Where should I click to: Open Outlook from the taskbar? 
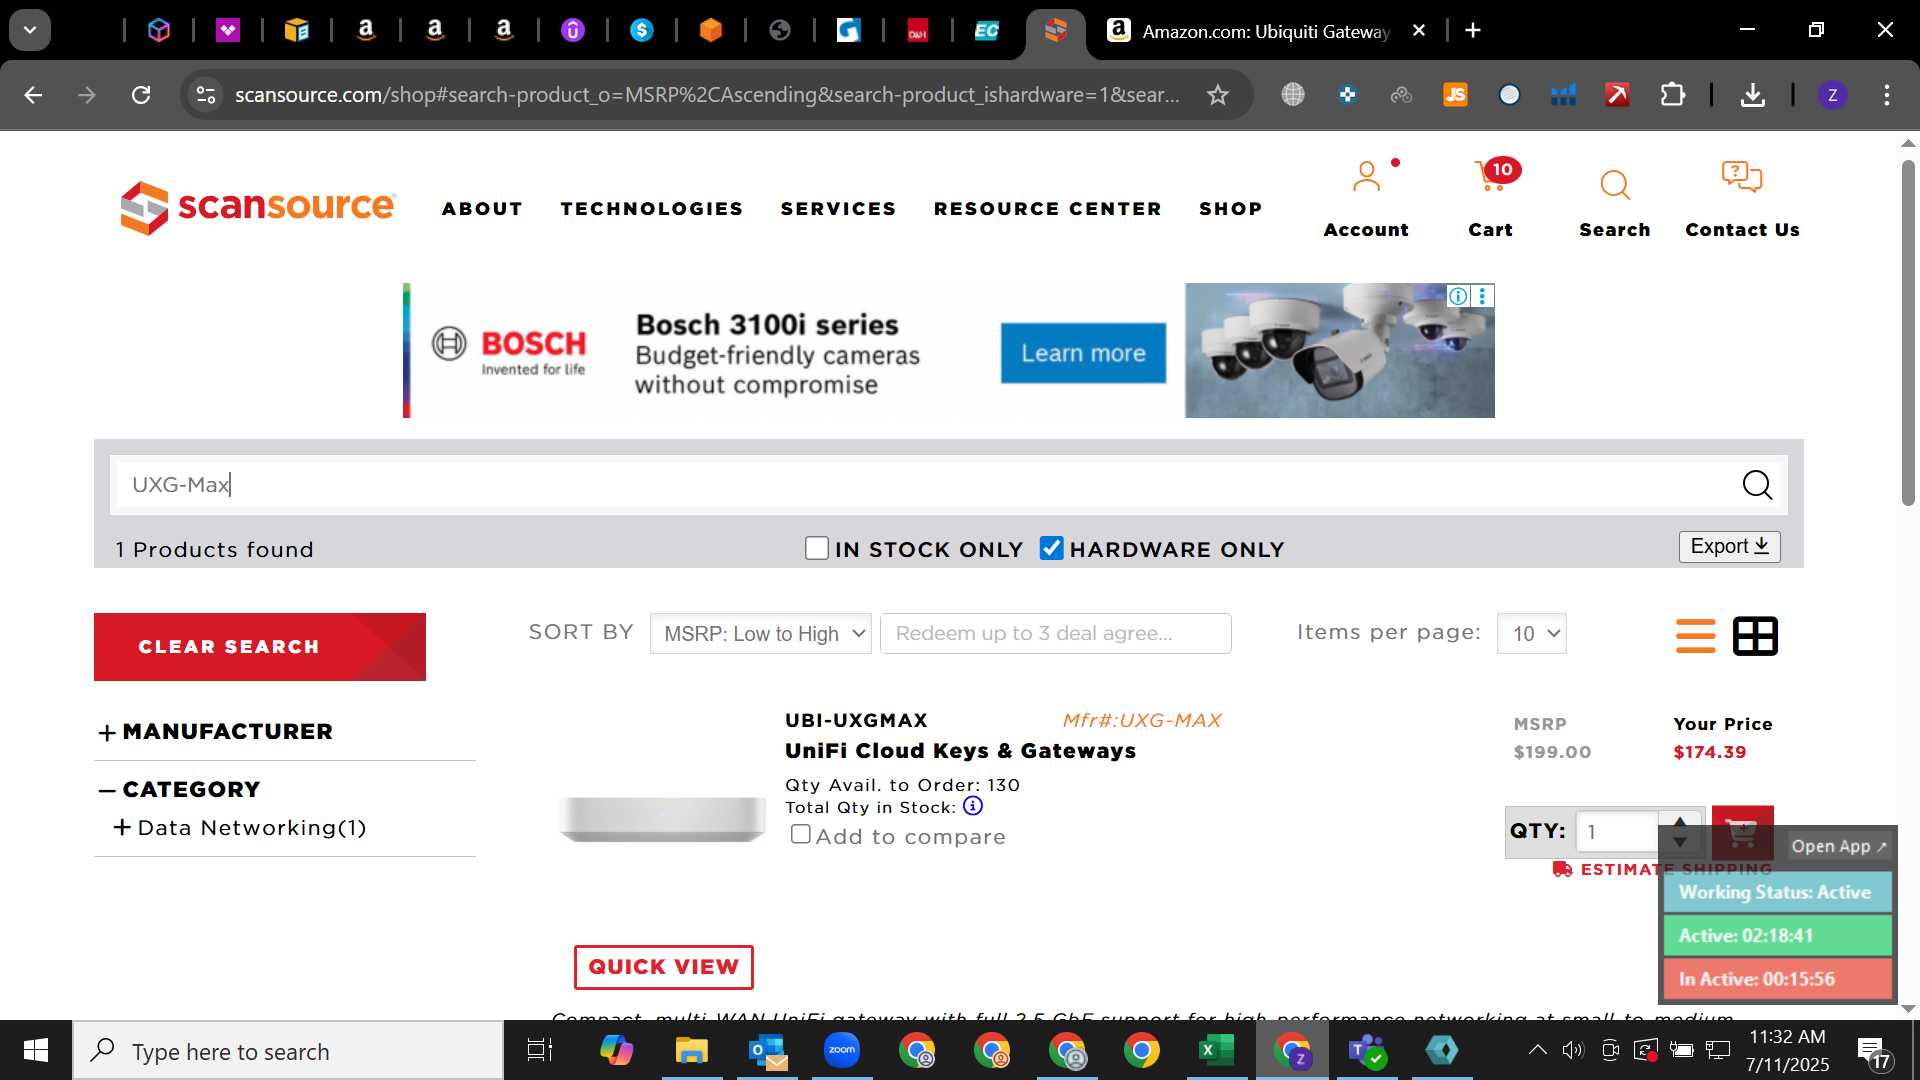768,1050
